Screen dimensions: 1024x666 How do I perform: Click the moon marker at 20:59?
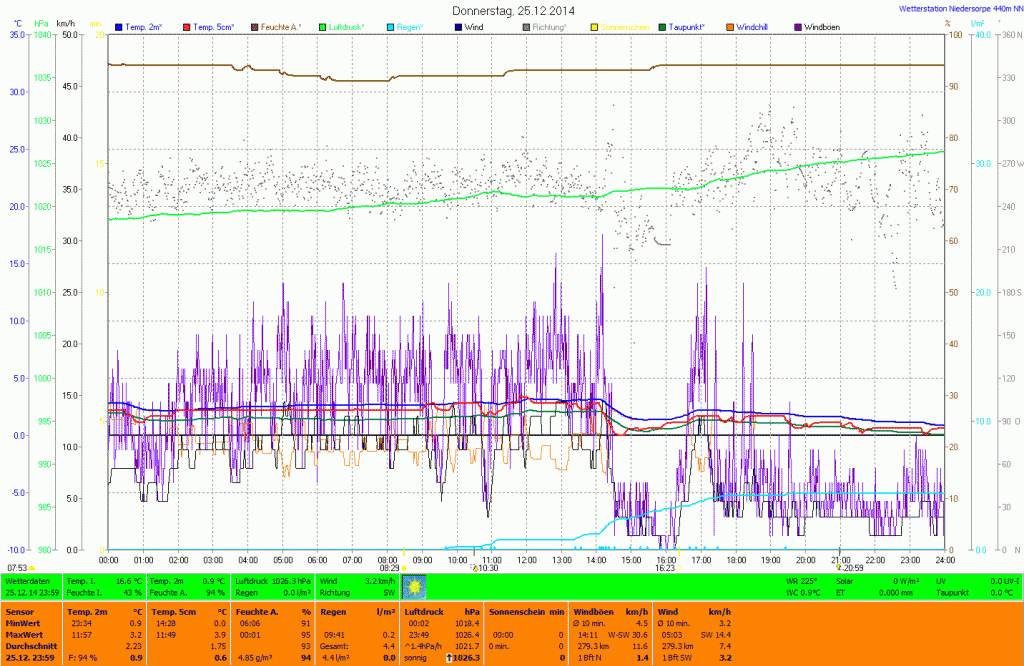tap(838, 567)
